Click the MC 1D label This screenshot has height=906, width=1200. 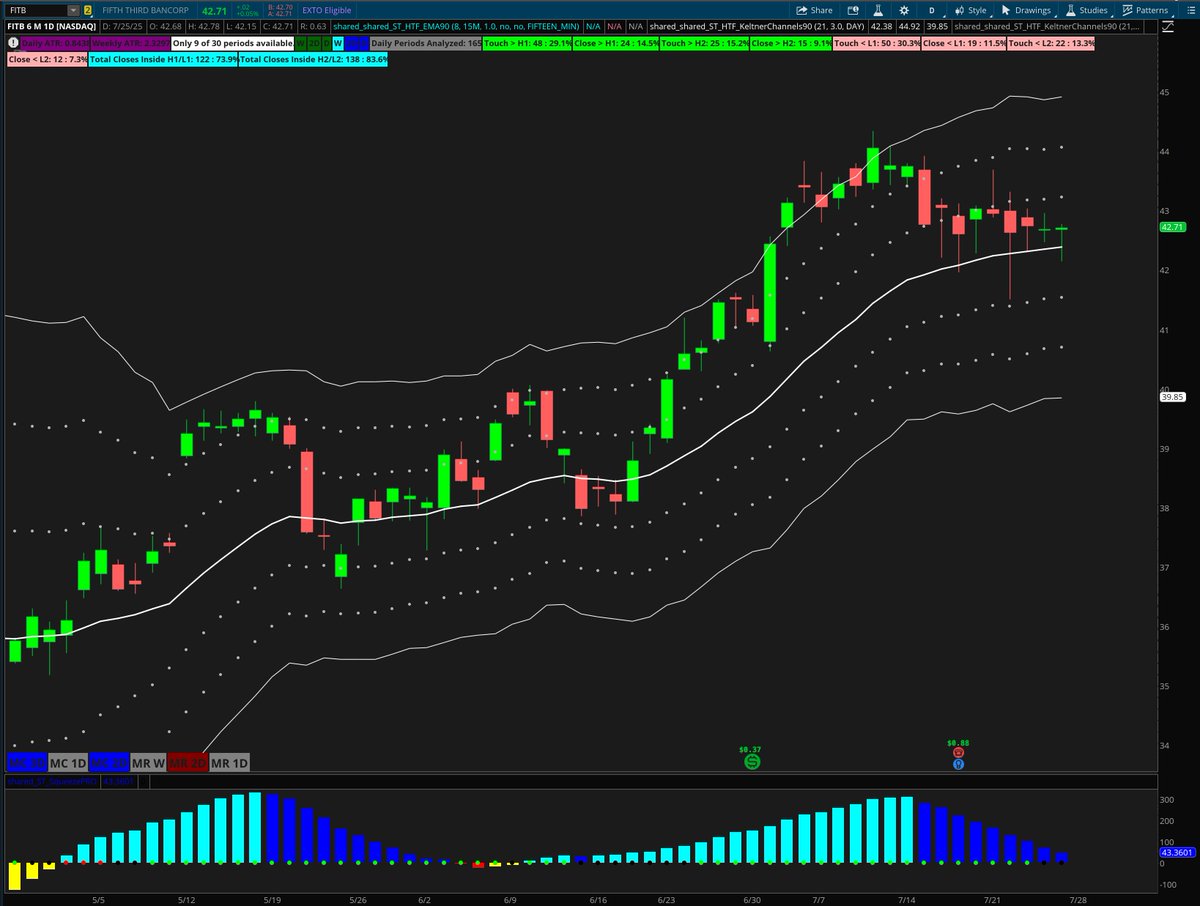67,762
